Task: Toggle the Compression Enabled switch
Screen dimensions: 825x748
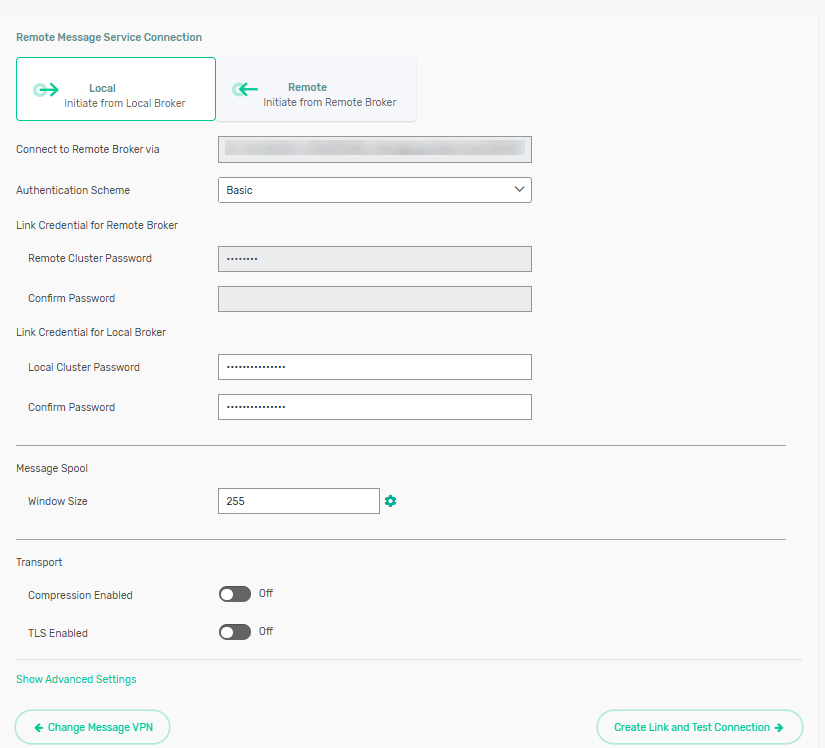Action: click(x=235, y=594)
